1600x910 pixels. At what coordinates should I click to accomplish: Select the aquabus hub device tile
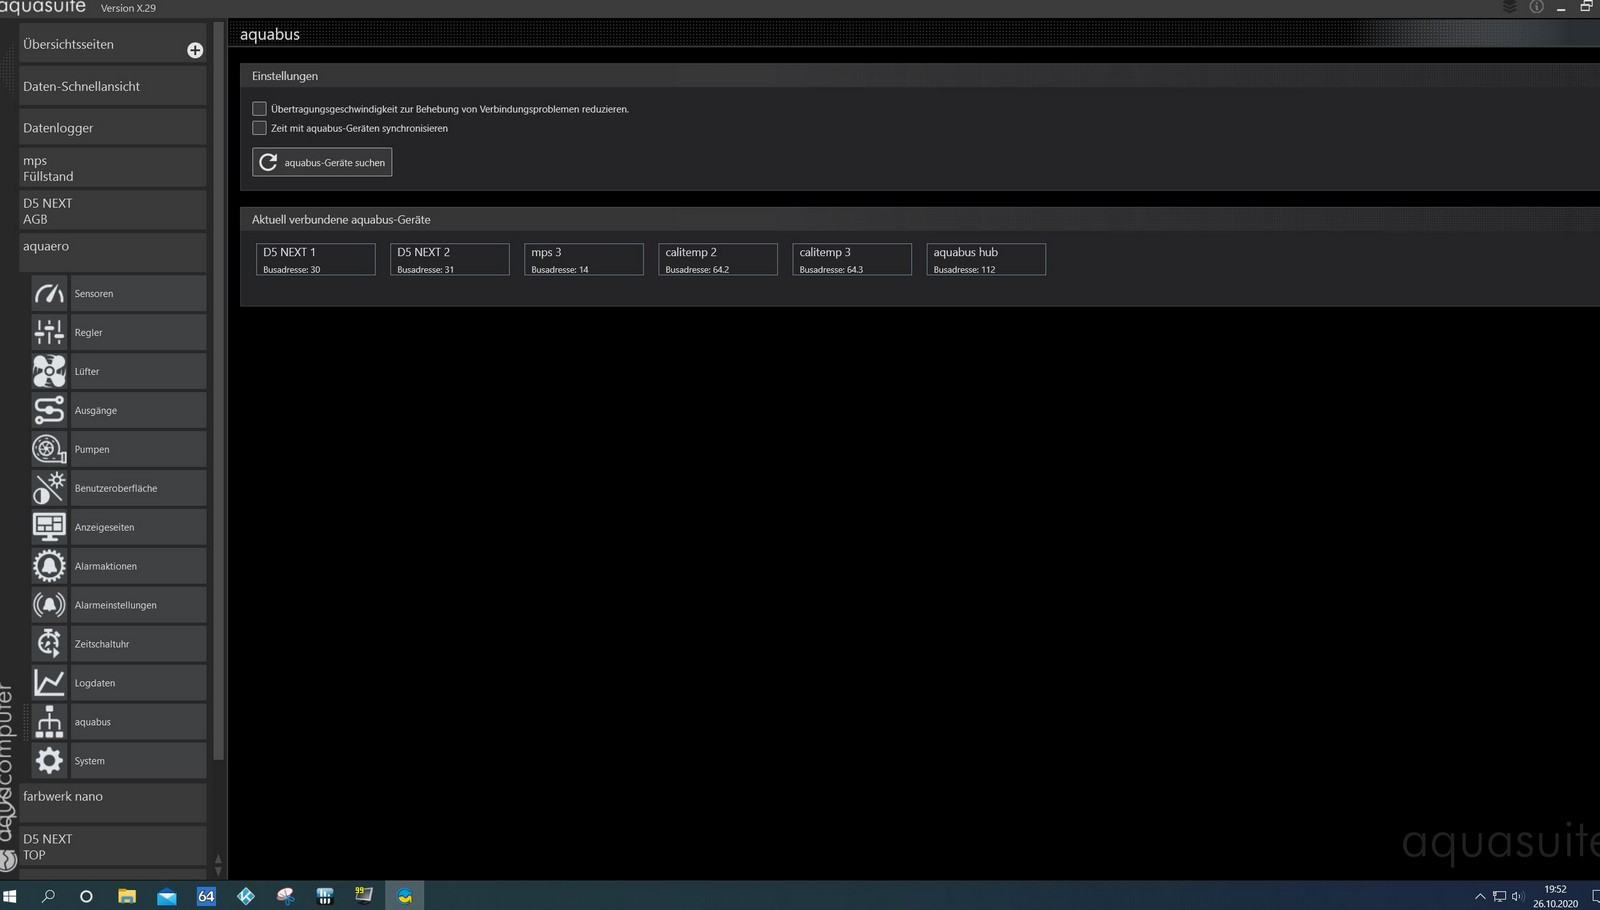click(x=986, y=259)
